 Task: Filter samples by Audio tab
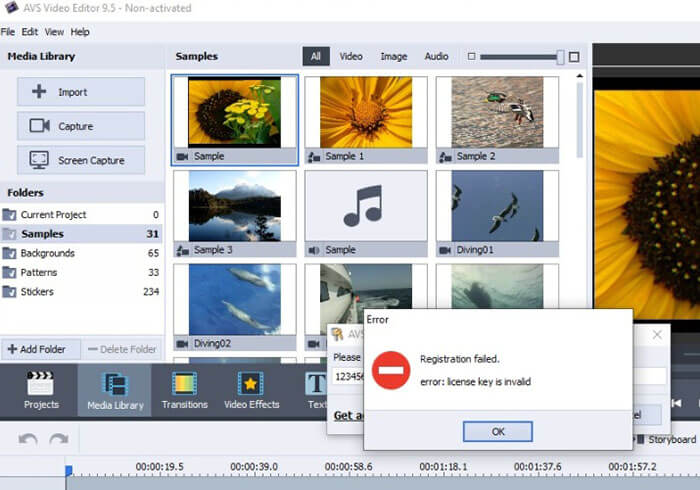point(436,56)
